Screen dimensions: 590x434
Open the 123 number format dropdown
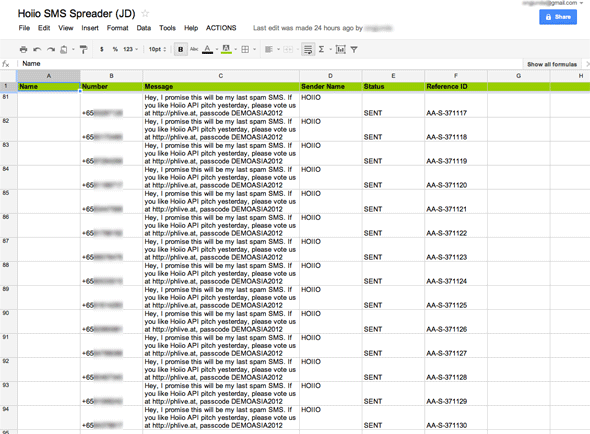point(131,49)
